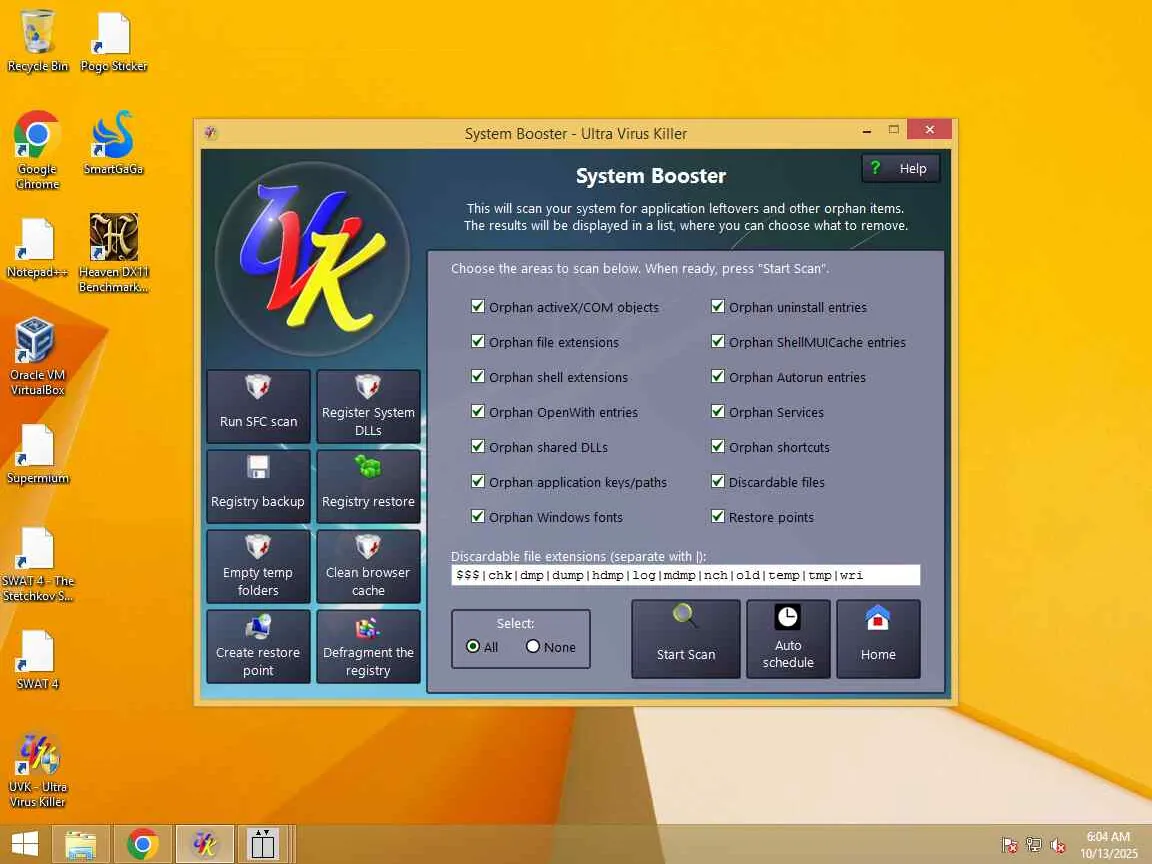Select Pogo Sticker desktop shortcut

pyautogui.click(x=114, y=42)
